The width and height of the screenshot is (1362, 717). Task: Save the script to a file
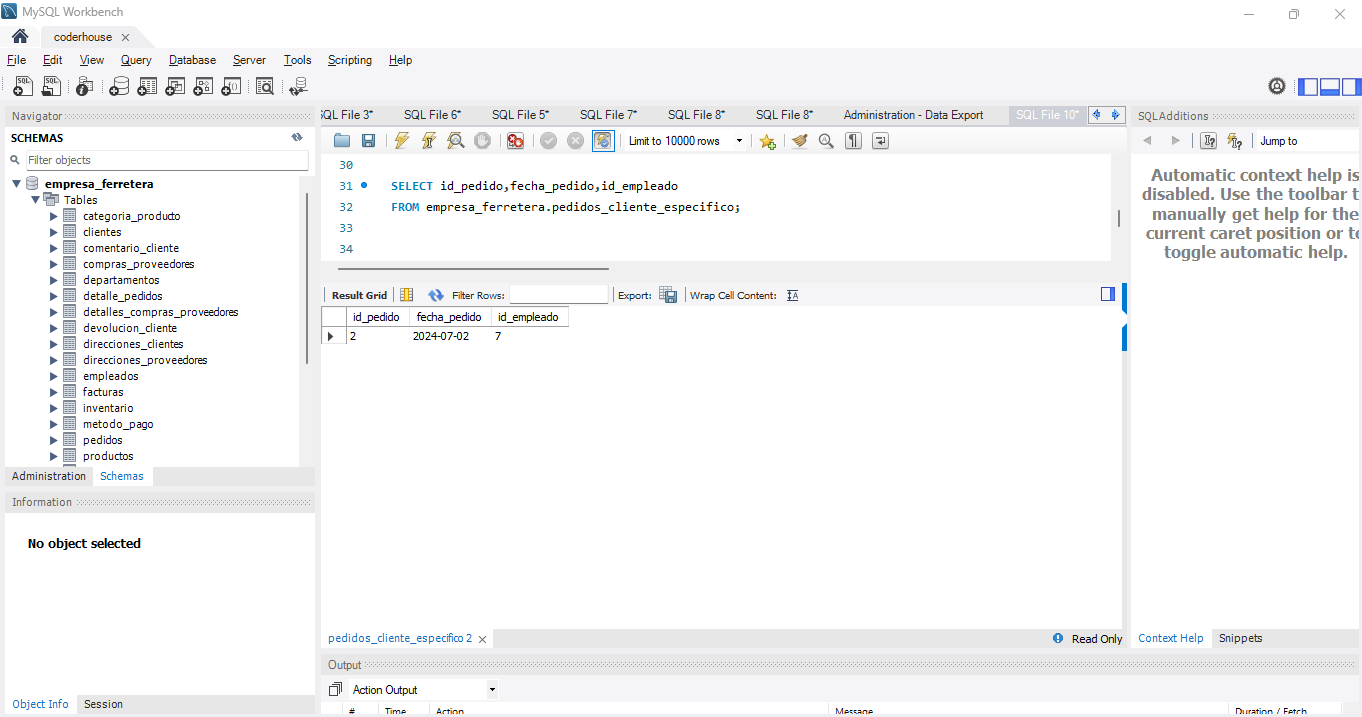368,141
